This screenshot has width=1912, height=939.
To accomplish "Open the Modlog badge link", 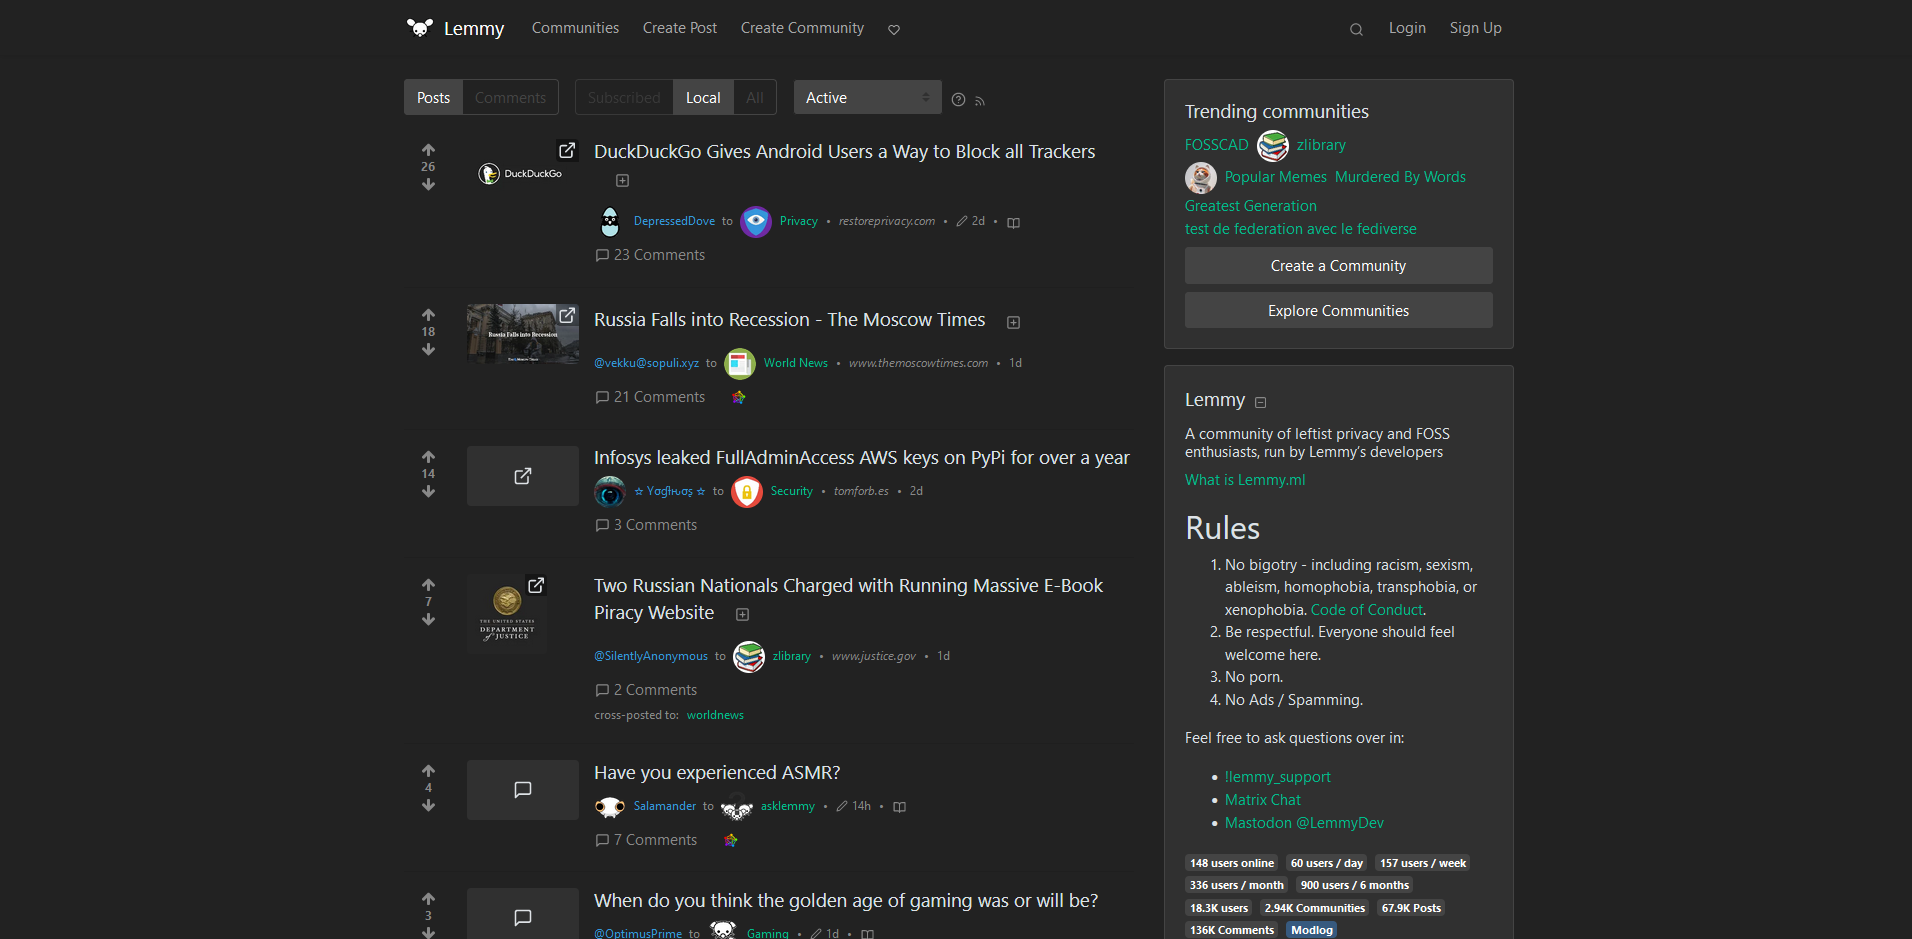I will click(1311, 930).
